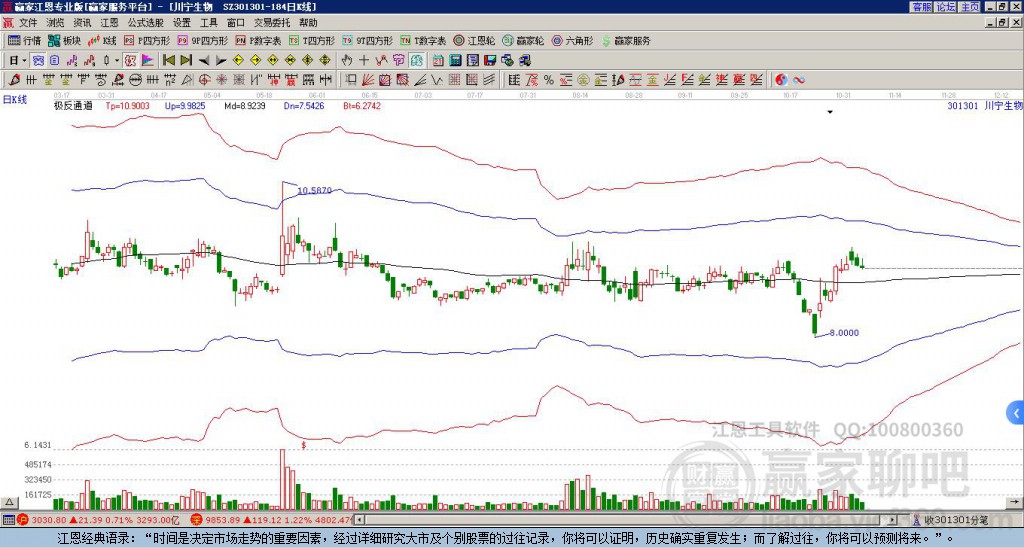
Task: Expand the blue side panel arrow
Action: coord(1016,413)
